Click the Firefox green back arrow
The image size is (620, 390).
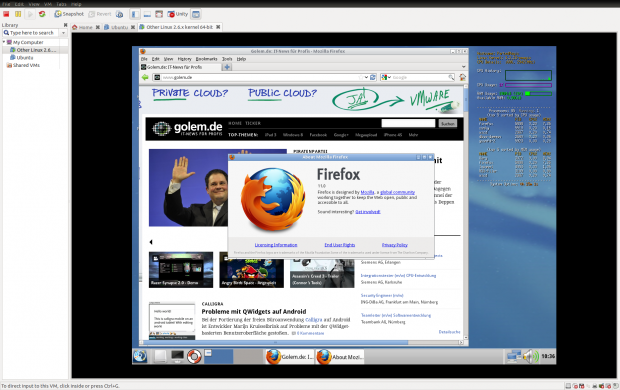tap(145, 78)
